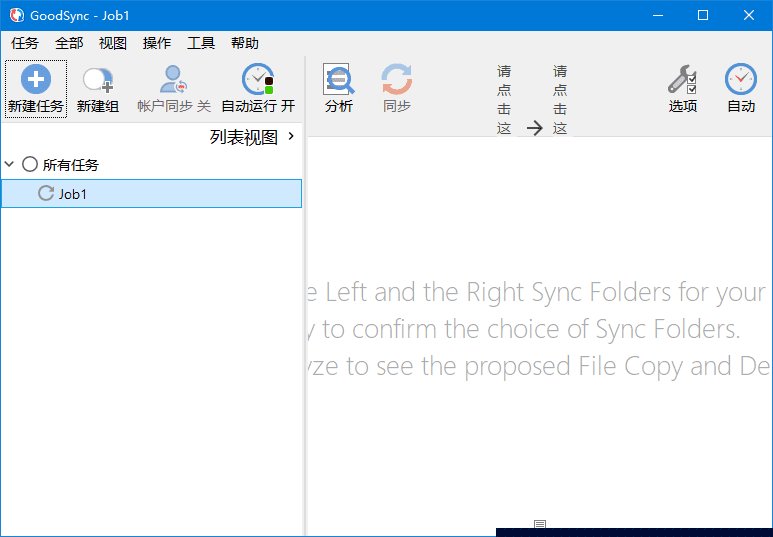Expand the 列表视图 chevron
The image size is (773, 537).
point(291,136)
